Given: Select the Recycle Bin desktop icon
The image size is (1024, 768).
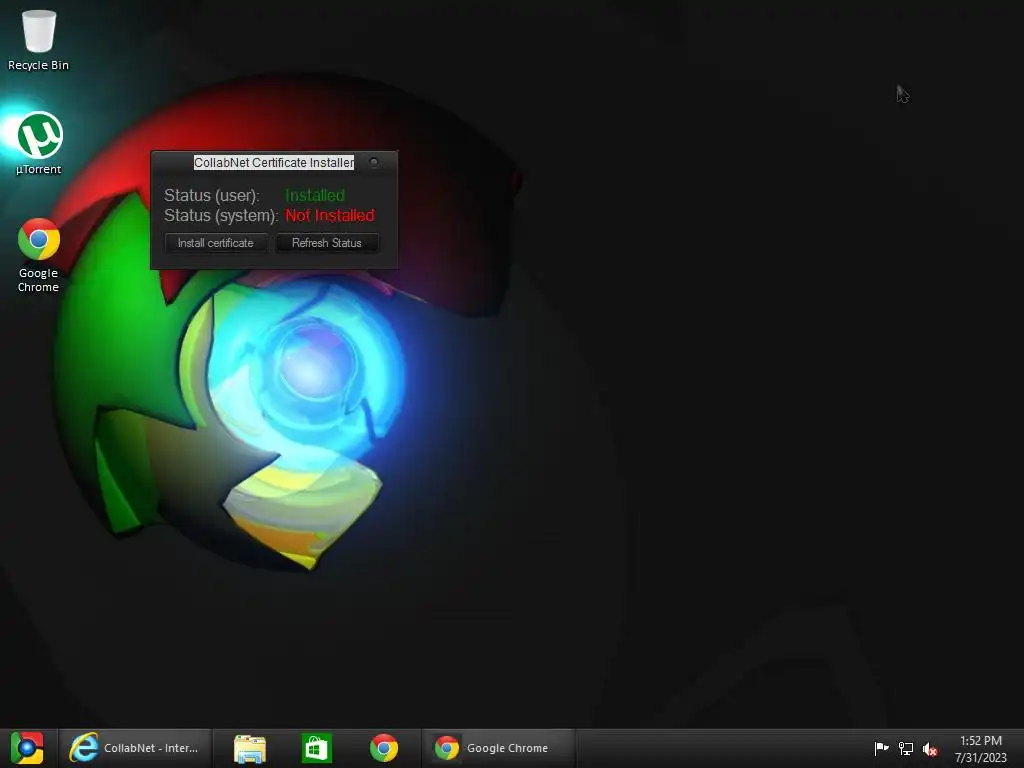Looking at the screenshot, I should point(39,39).
